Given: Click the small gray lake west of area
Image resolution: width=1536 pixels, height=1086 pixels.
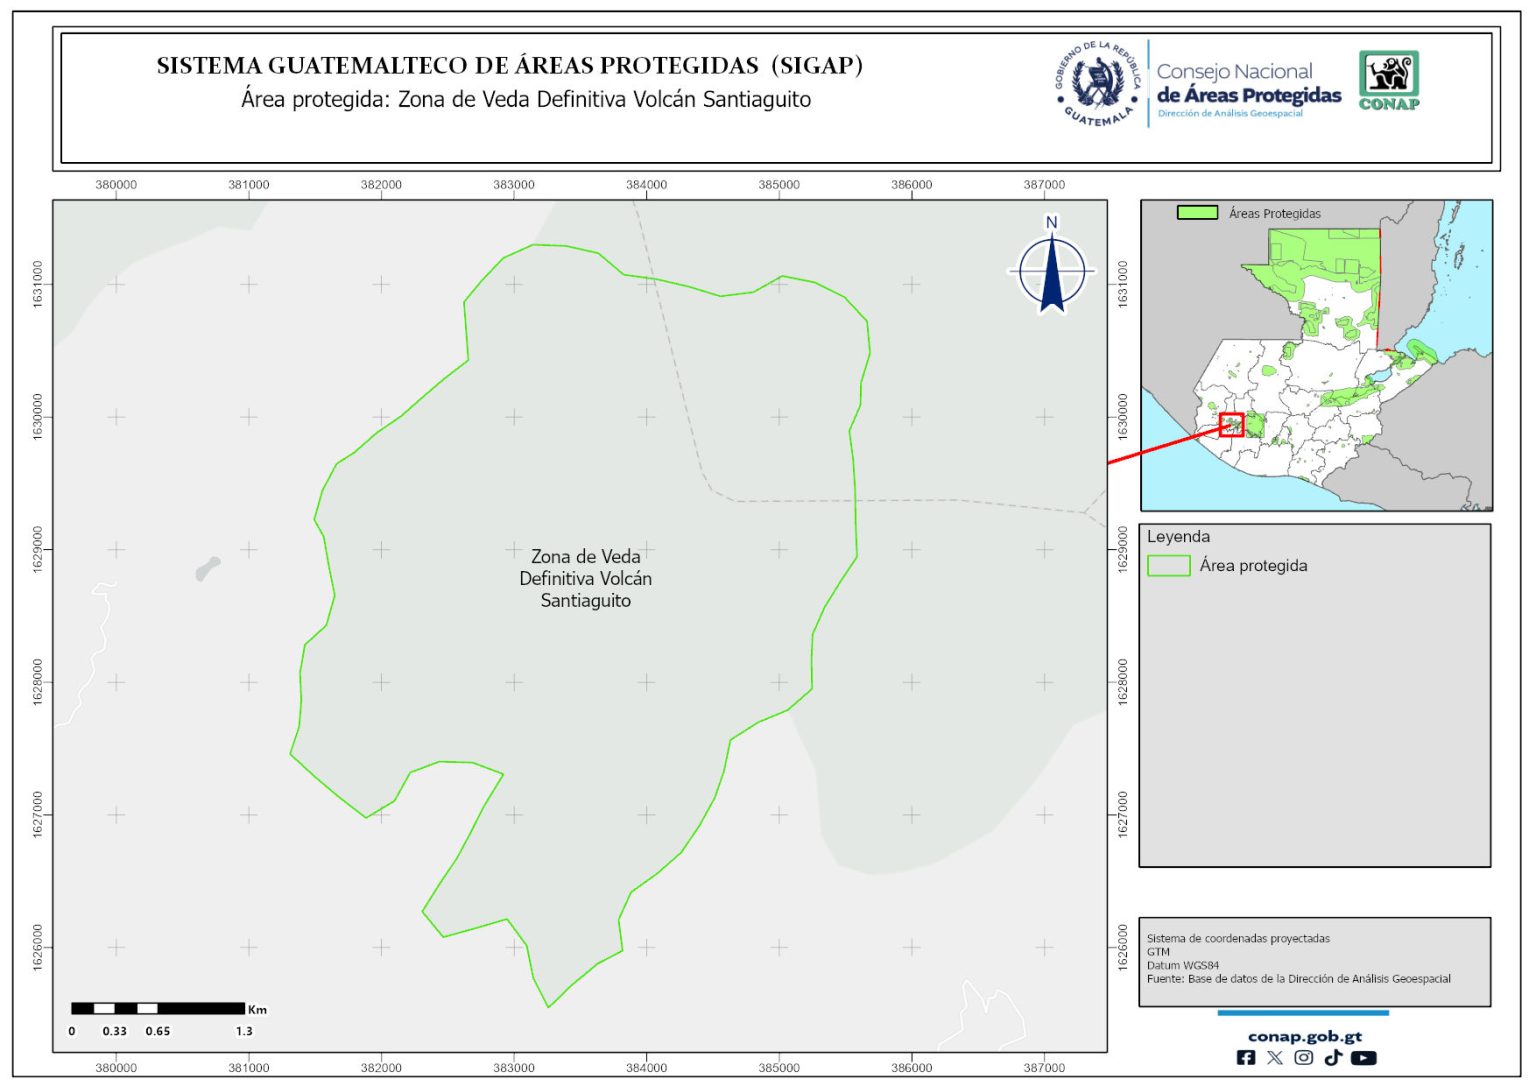Looking at the screenshot, I should 207,569.
